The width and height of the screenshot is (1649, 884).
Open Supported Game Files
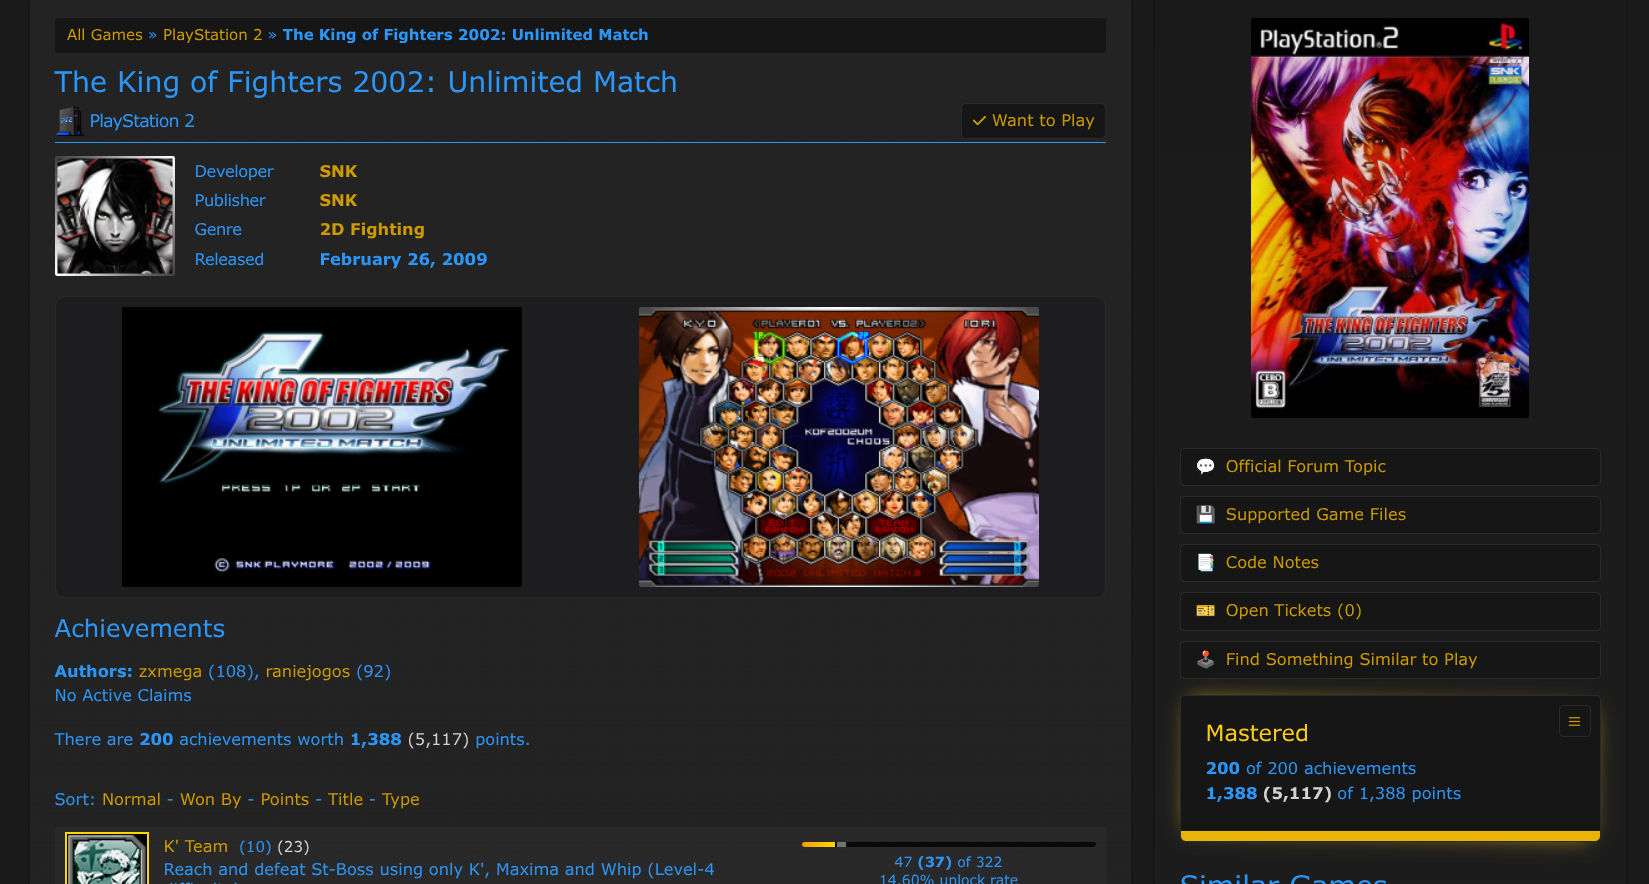coord(1390,515)
